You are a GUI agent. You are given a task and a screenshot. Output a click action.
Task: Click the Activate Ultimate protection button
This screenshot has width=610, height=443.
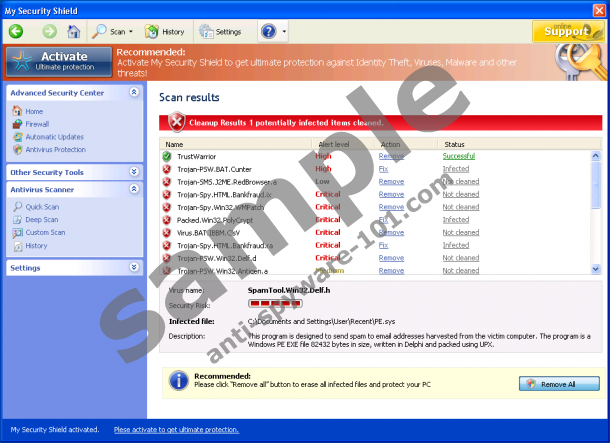[58, 62]
